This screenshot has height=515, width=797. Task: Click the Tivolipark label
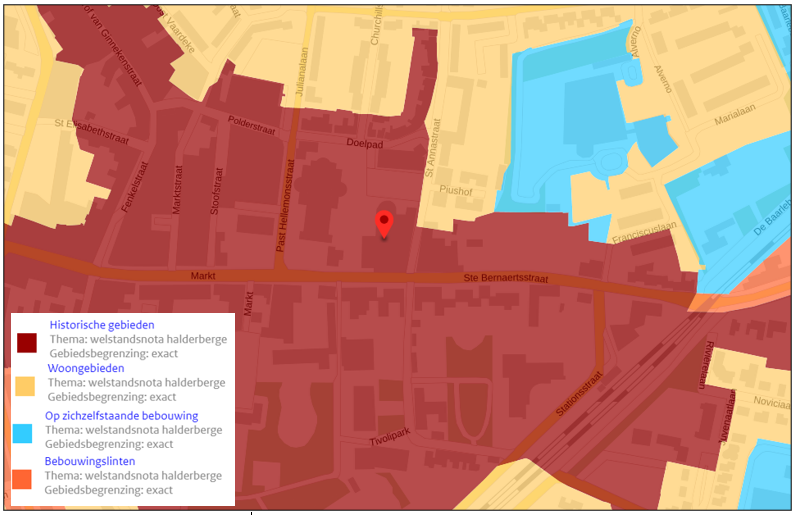pyautogui.click(x=389, y=438)
